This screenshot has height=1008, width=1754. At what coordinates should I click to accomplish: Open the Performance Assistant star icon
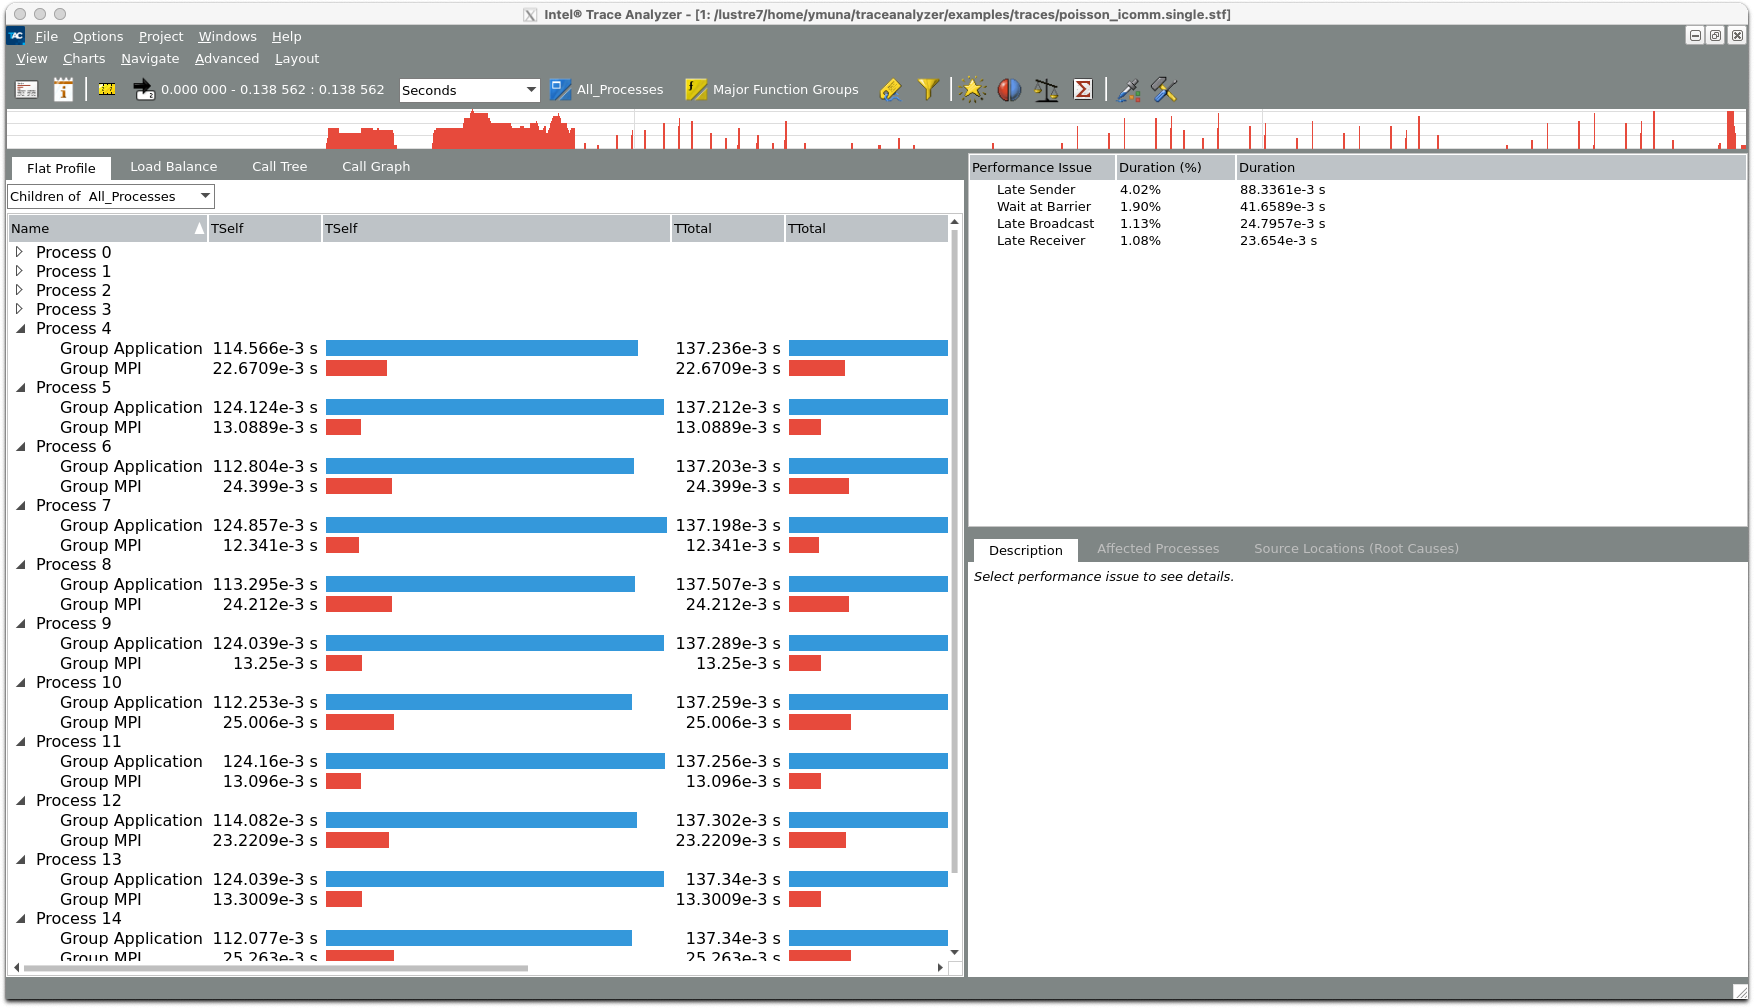point(972,90)
